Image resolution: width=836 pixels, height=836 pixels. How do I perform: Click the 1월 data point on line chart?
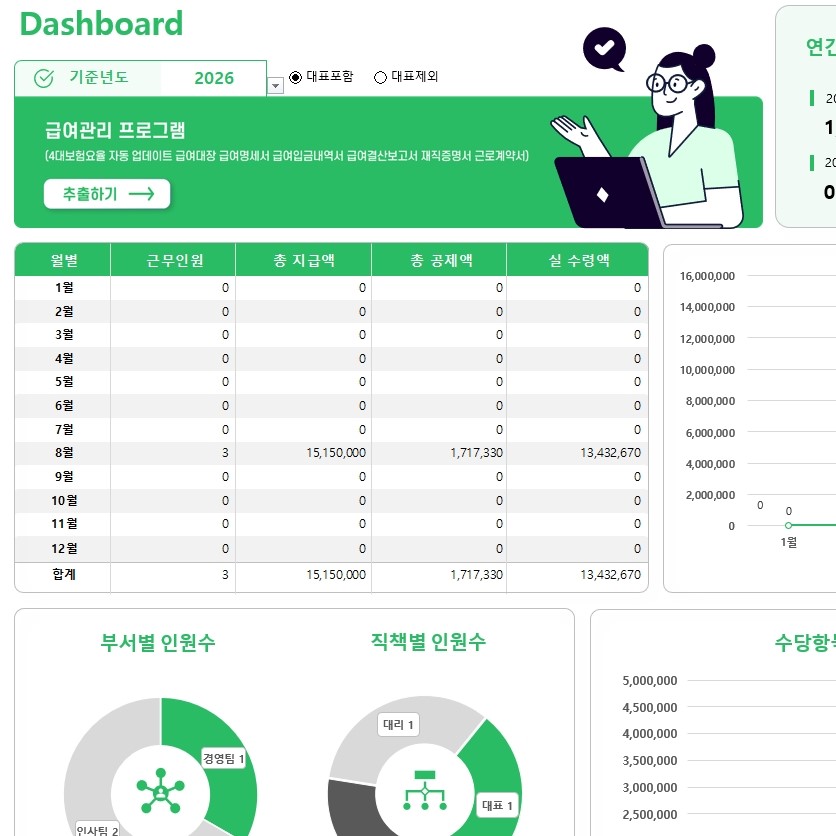point(789,526)
